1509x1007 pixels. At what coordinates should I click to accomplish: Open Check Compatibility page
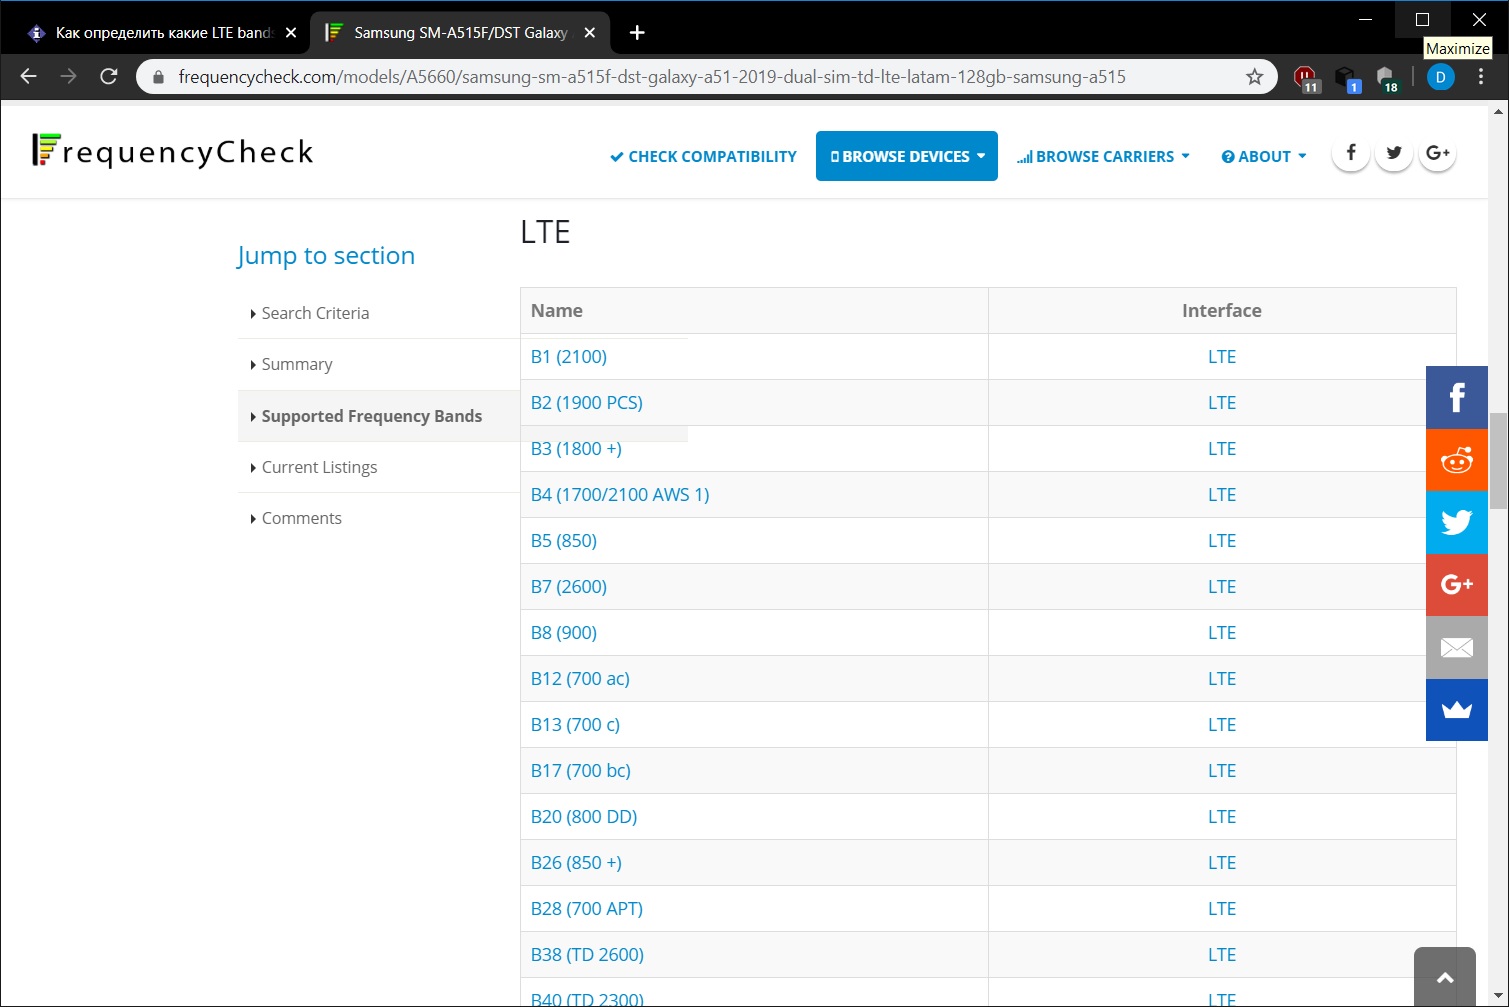coord(703,156)
